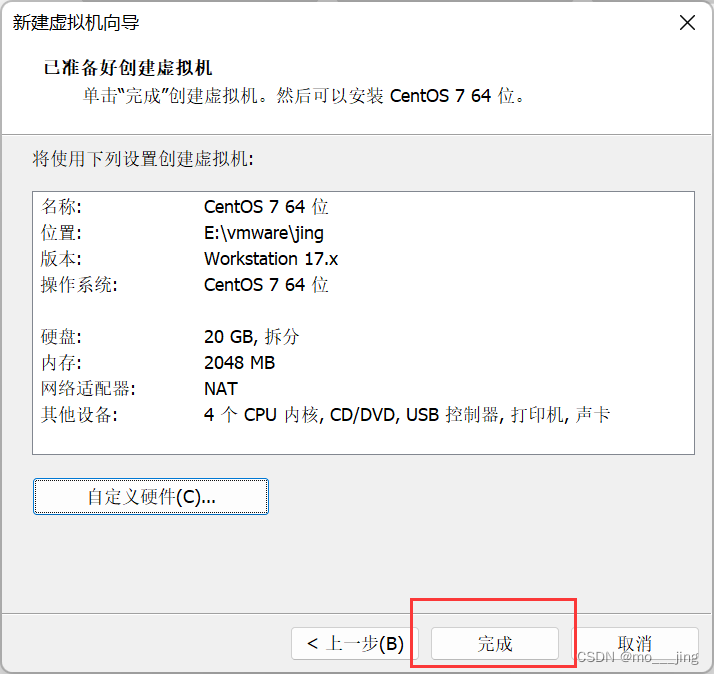Image resolution: width=714 pixels, height=674 pixels.
Task: Click the 名称: label in settings list
Action: (x=61, y=207)
